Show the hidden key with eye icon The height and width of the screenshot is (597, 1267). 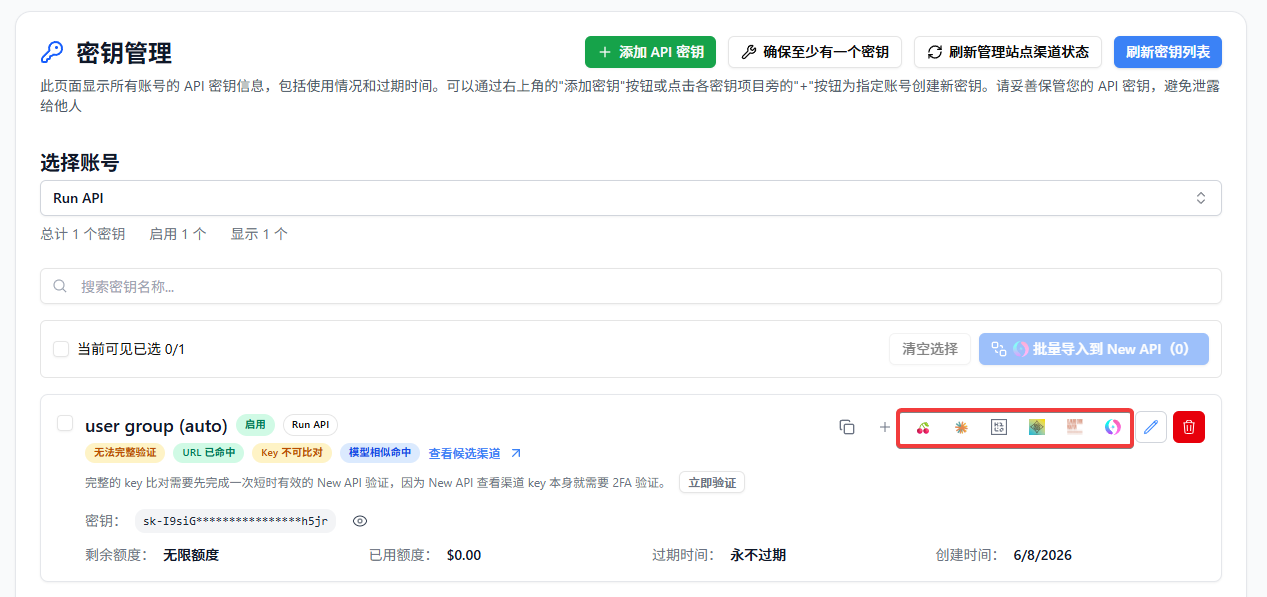pyautogui.click(x=361, y=521)
